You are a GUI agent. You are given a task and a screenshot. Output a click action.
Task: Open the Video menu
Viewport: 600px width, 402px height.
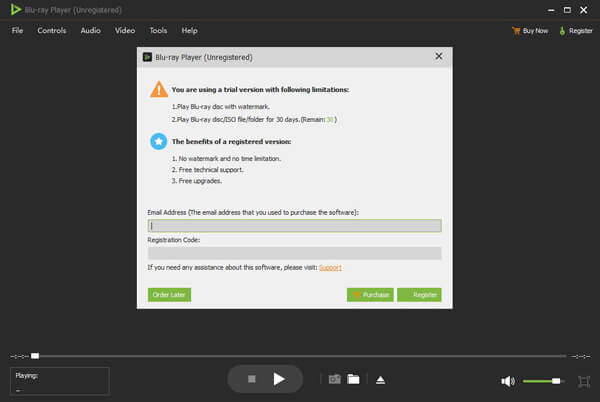(125, 31)
